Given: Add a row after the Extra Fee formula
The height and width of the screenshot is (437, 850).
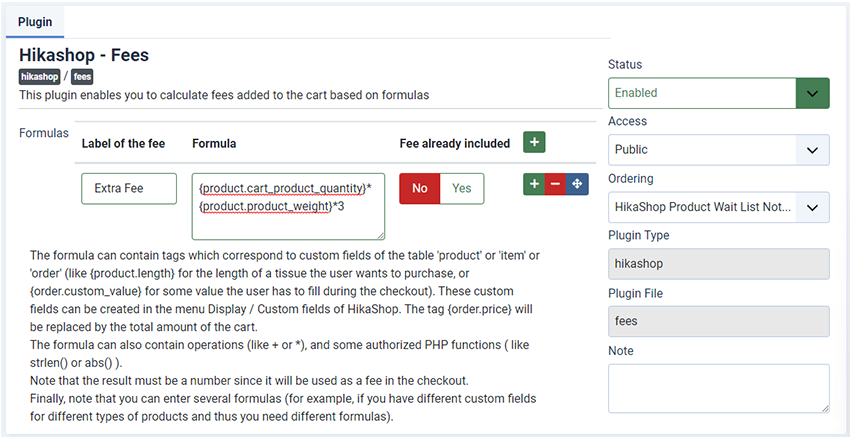Looking at the screenshot, I should click(x=534, y=184).
